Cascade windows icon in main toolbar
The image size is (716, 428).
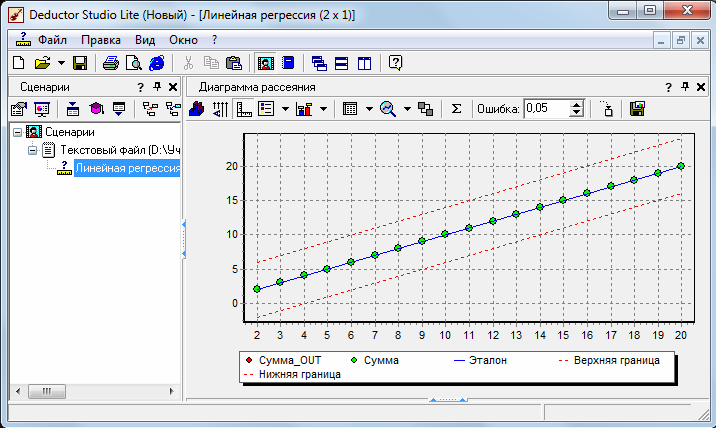(x=319, y=63)
